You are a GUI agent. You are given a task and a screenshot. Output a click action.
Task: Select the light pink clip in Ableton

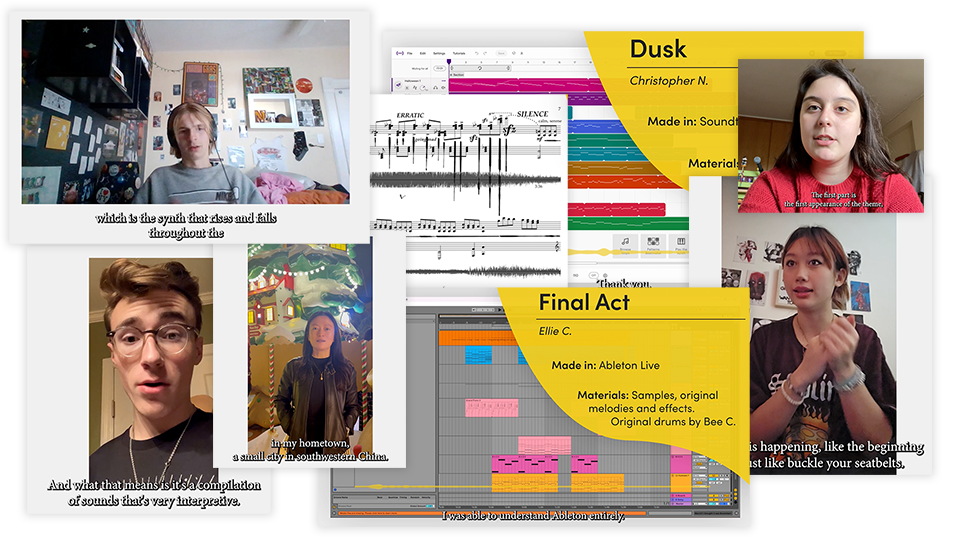492,408
